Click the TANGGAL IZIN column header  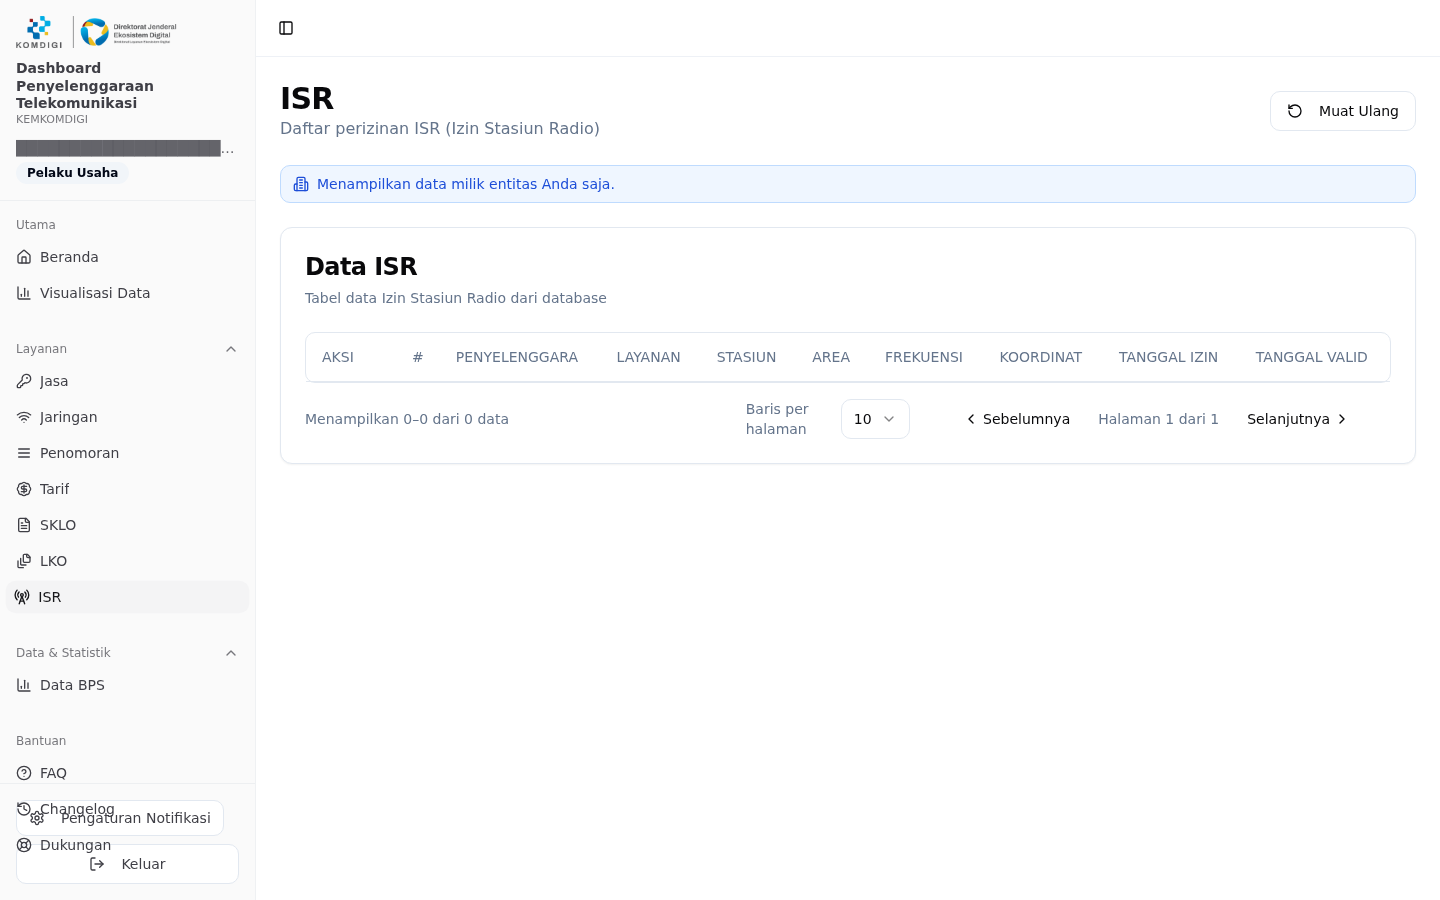pyautogui.click(x=1168, y=357)
